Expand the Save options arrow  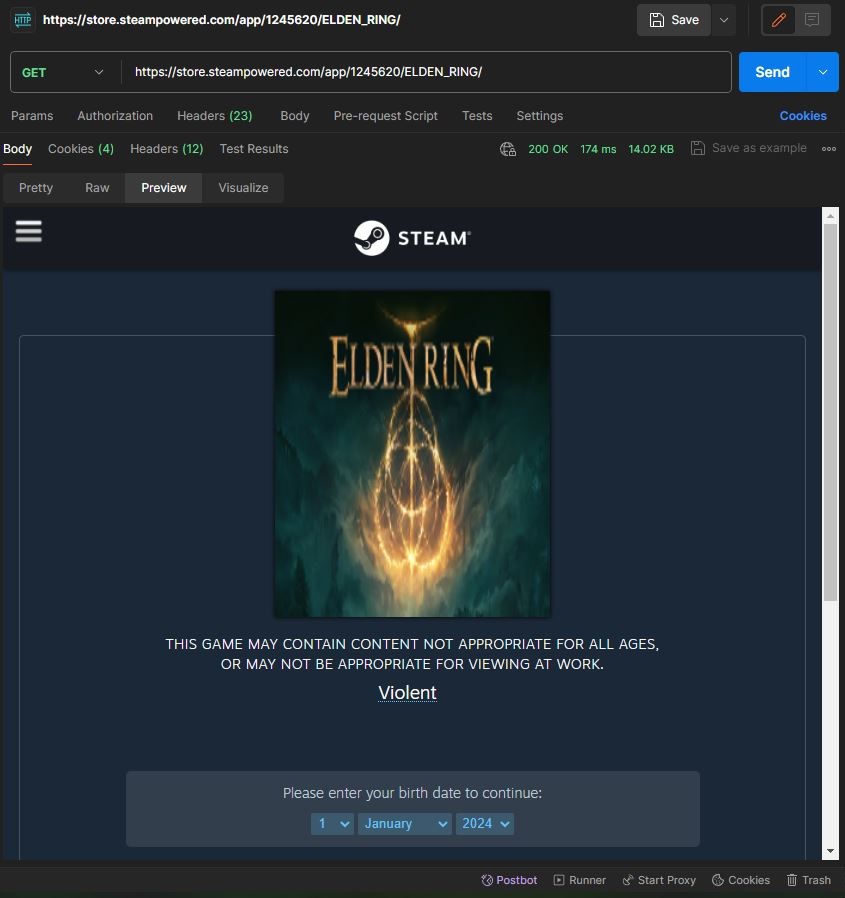pyautogui.click(x=724, y=20)
